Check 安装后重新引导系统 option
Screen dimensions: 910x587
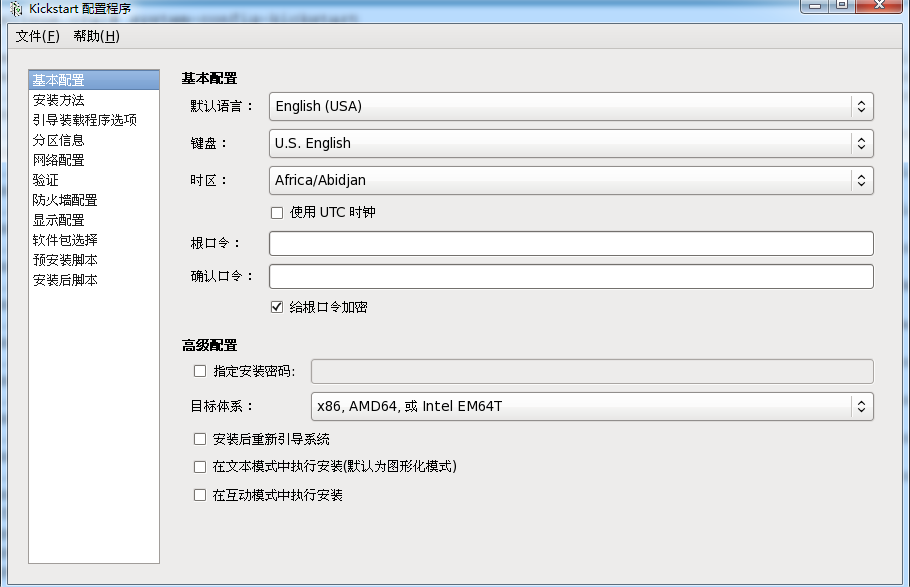(200, 439)
